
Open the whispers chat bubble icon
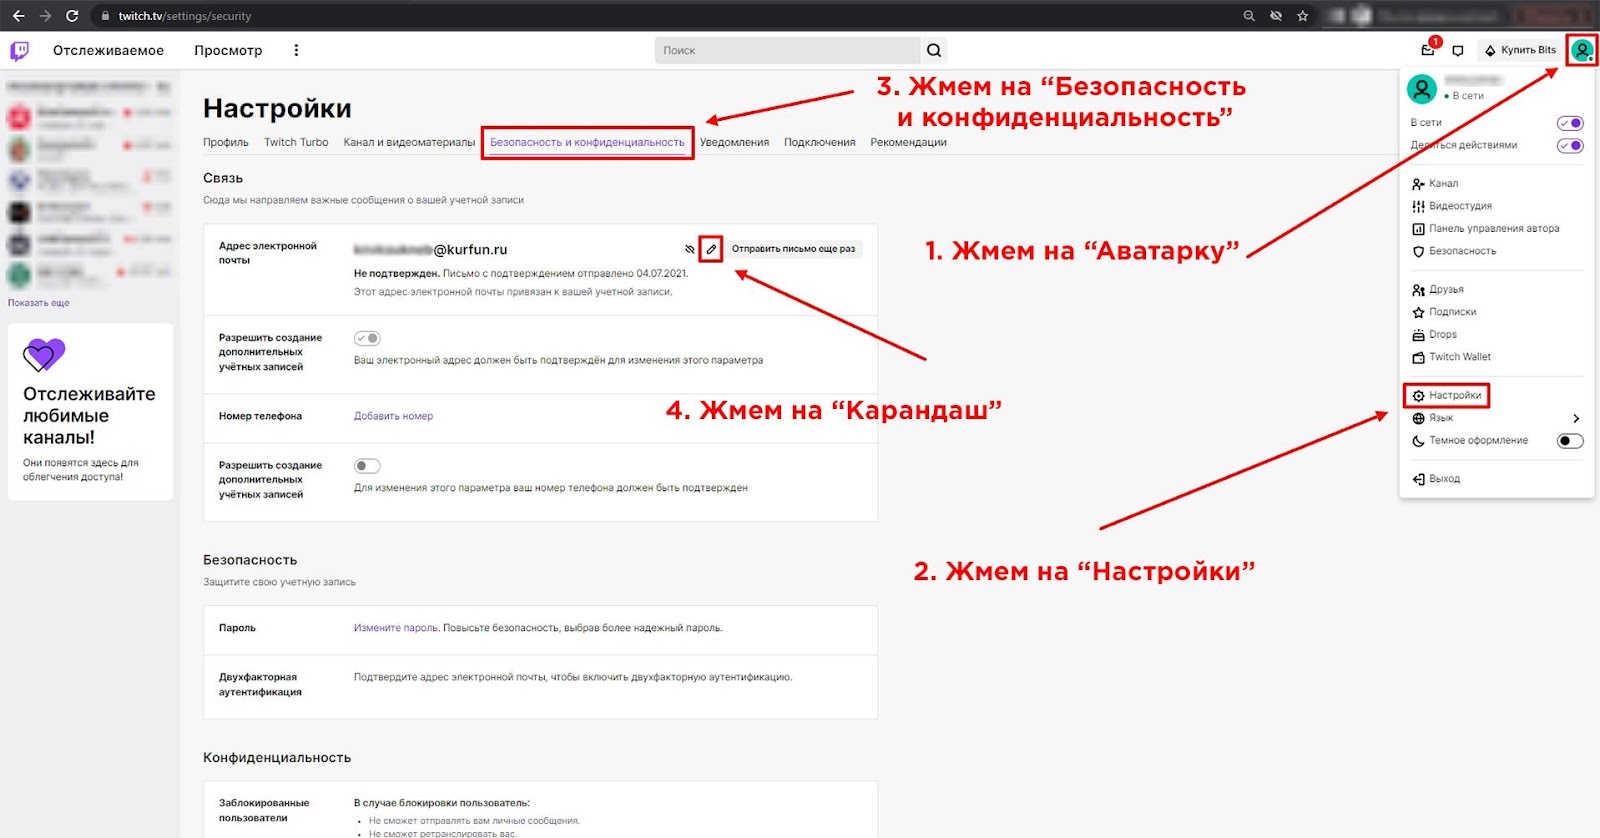[1458, 50]
